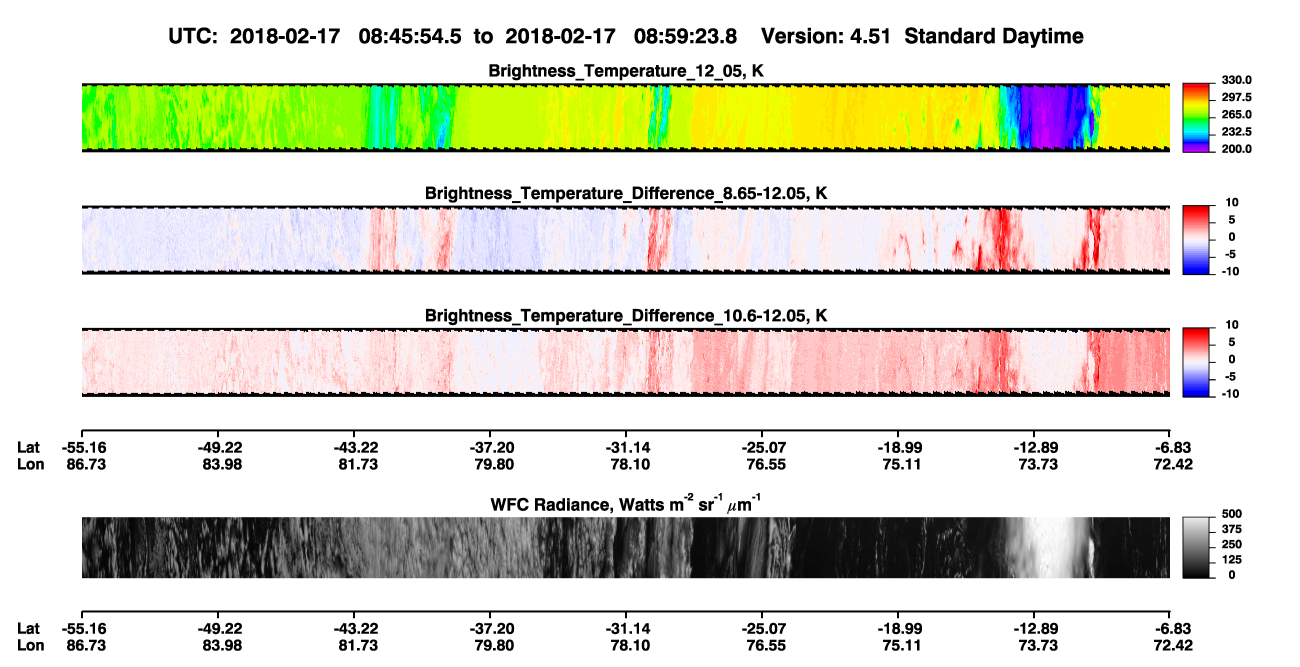
Task: Click the red-blue colorbar of the 10.6-12.05 panel
Action: click(1195, 362)
